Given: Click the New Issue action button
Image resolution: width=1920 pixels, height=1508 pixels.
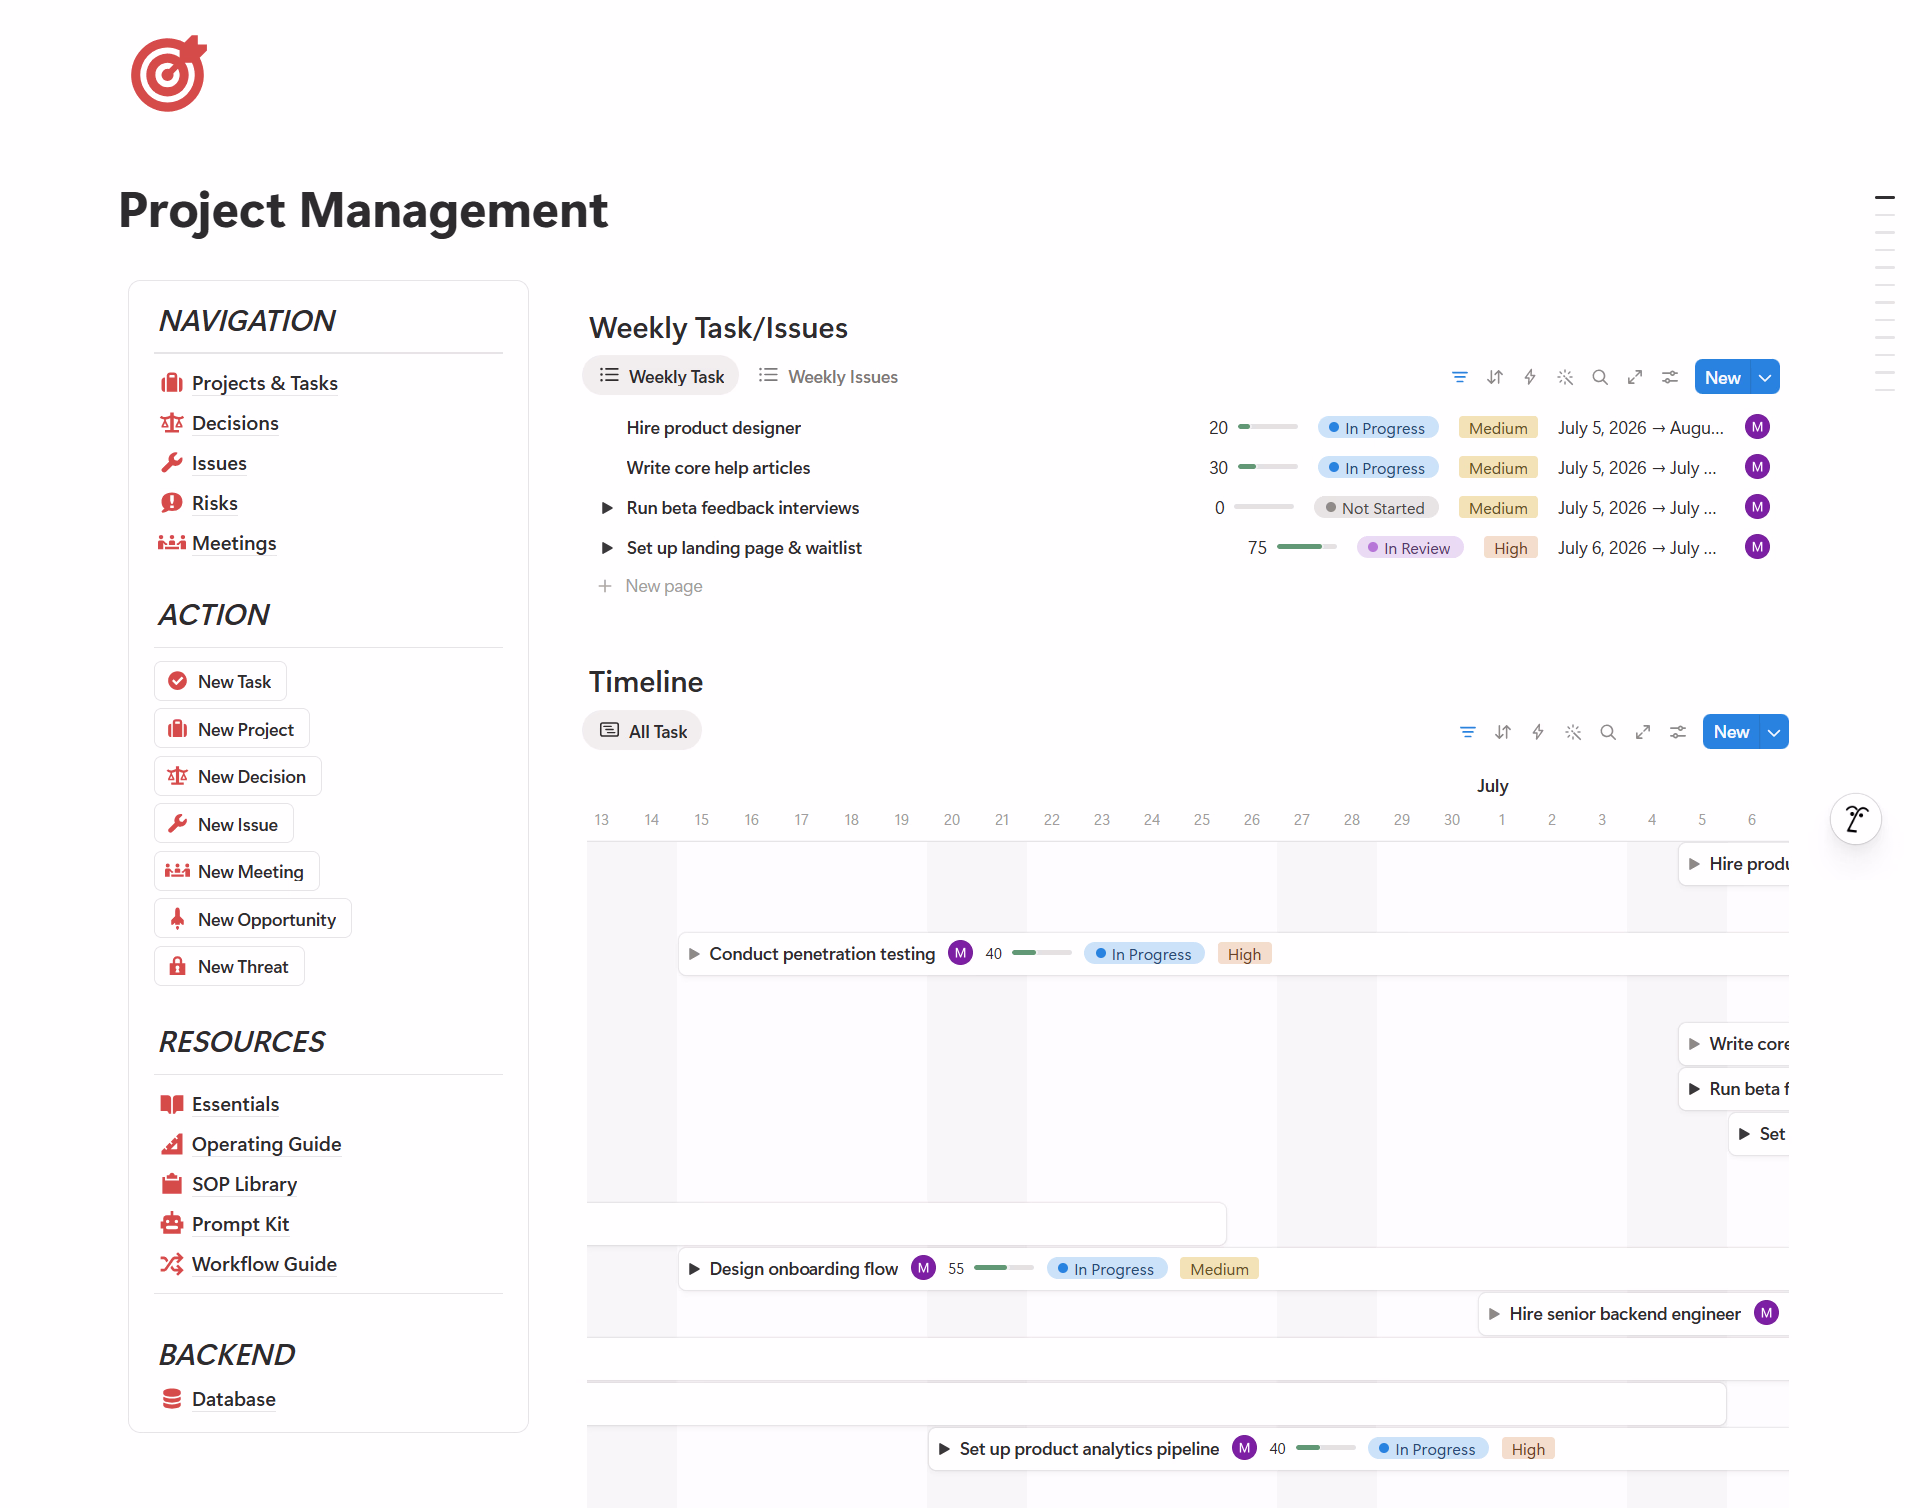Looking at the screenshot, I should tap(224, 824).
